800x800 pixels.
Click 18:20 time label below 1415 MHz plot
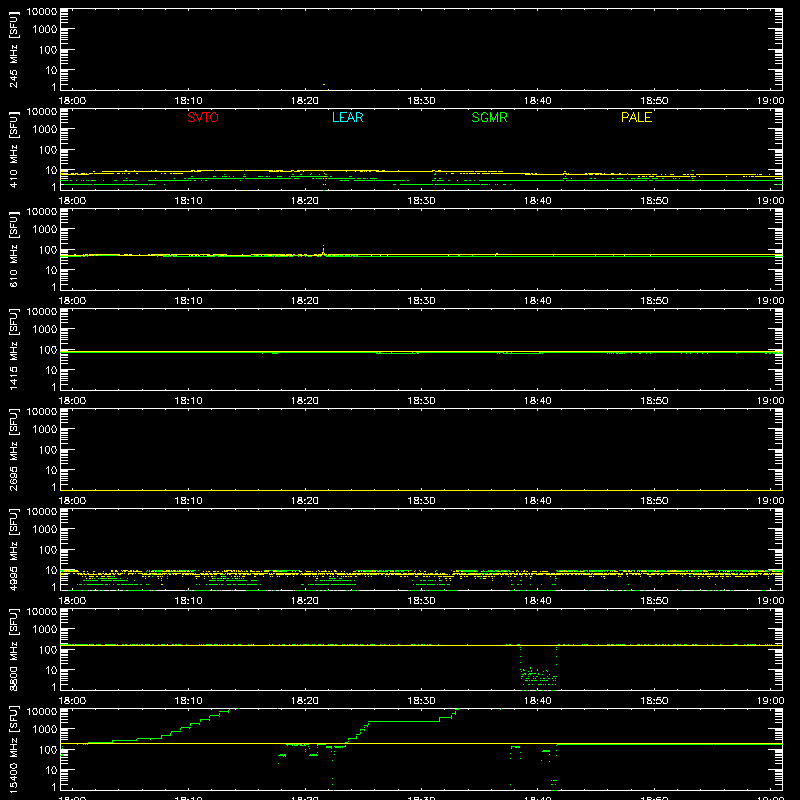tap(305, 401)
